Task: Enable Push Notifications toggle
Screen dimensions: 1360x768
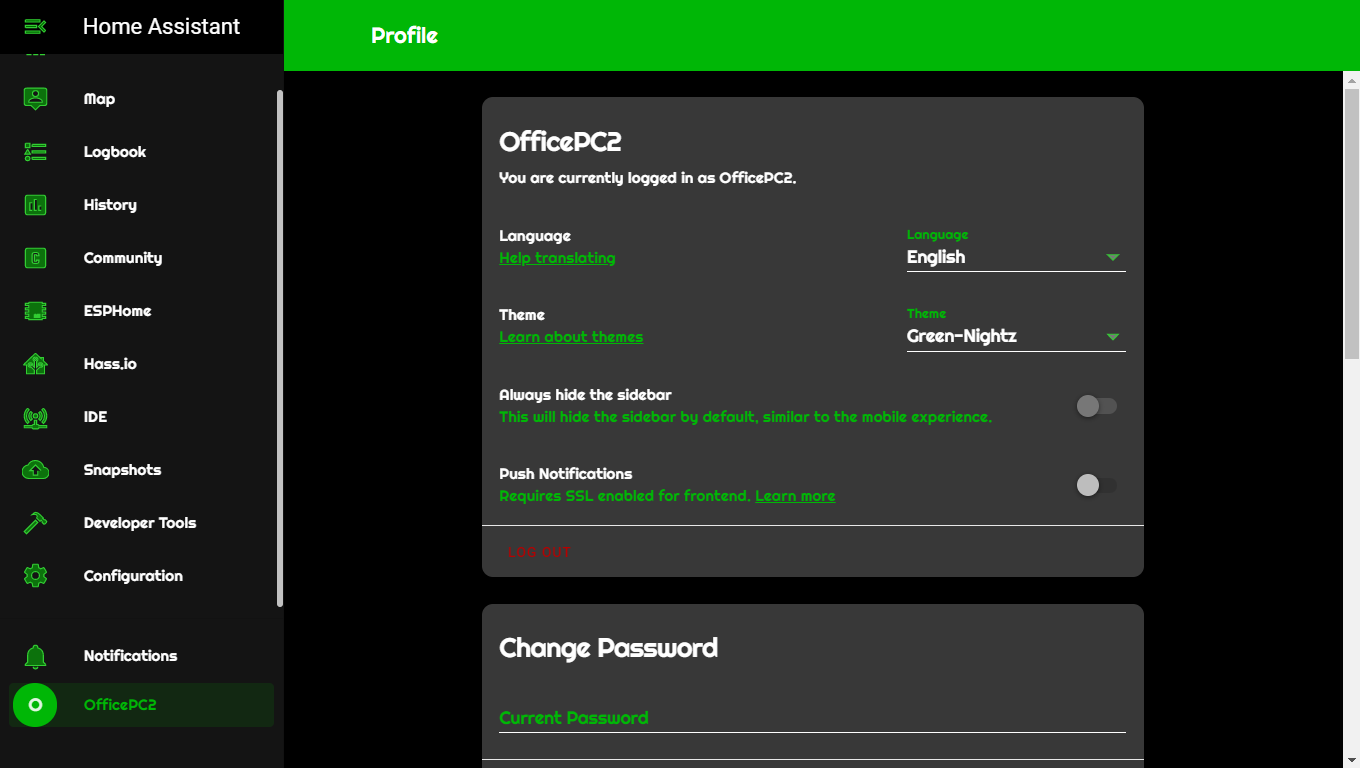Action: [x=1095, y=484]
